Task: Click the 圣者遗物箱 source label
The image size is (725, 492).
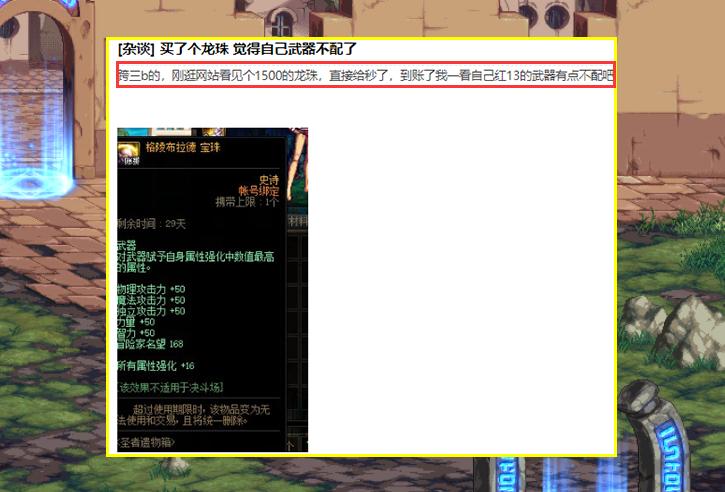Action: point(148,442)
